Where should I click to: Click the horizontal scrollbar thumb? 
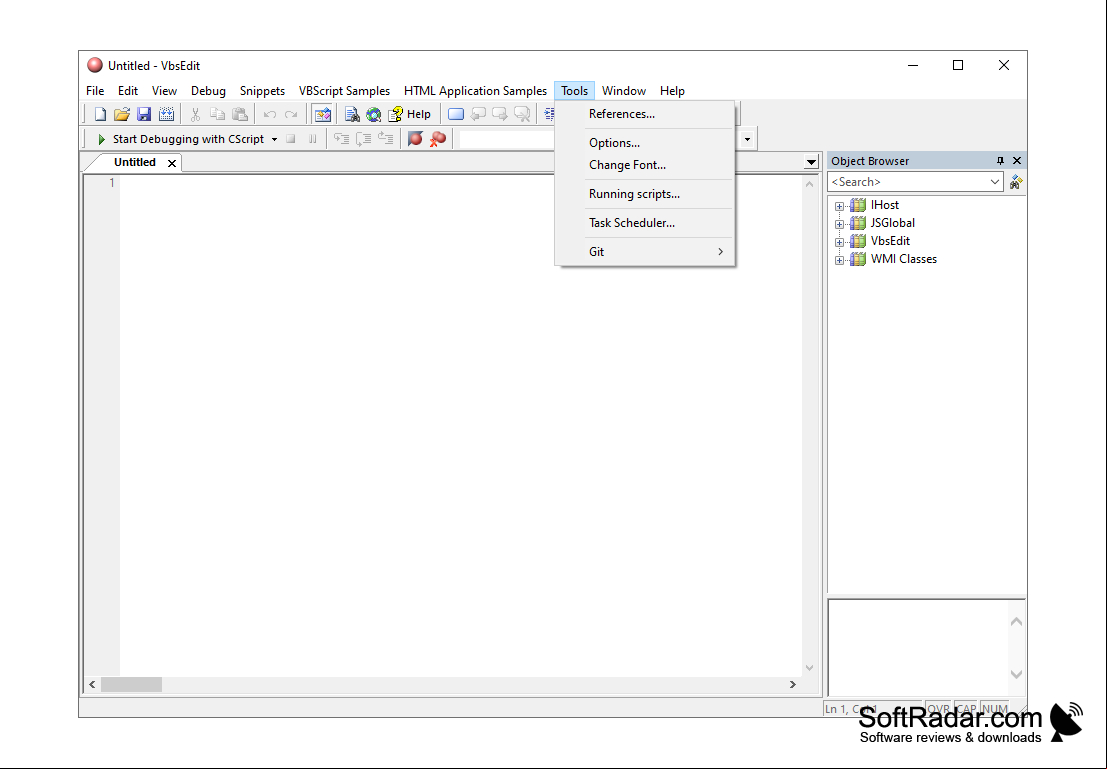[x=131, y=684]
